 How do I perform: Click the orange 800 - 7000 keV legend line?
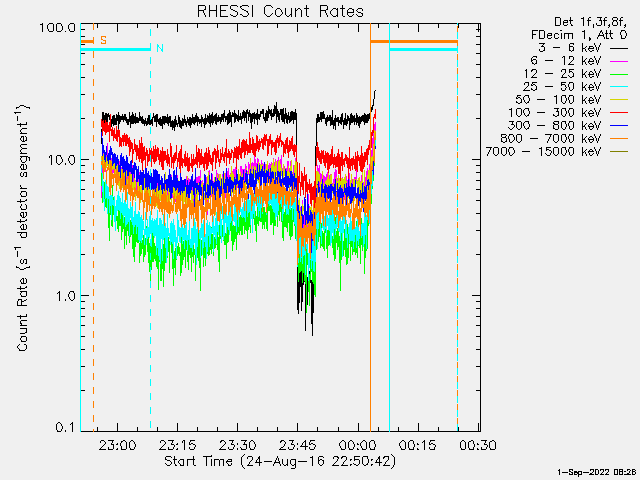coord(619,139)
